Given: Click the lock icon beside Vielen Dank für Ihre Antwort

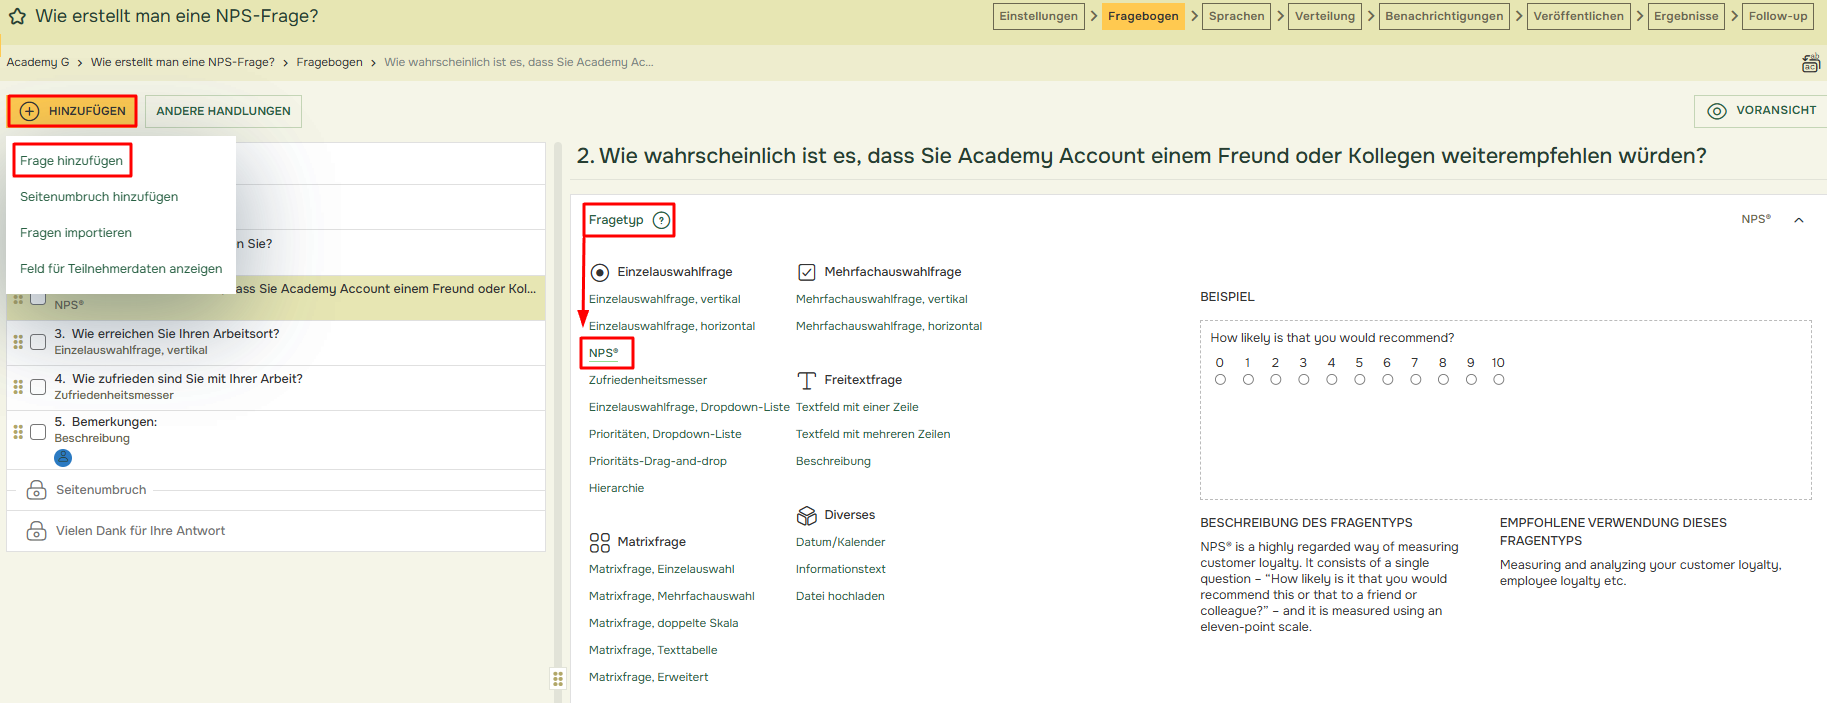Looking at the screenshot, I should [x=36, y=531].
